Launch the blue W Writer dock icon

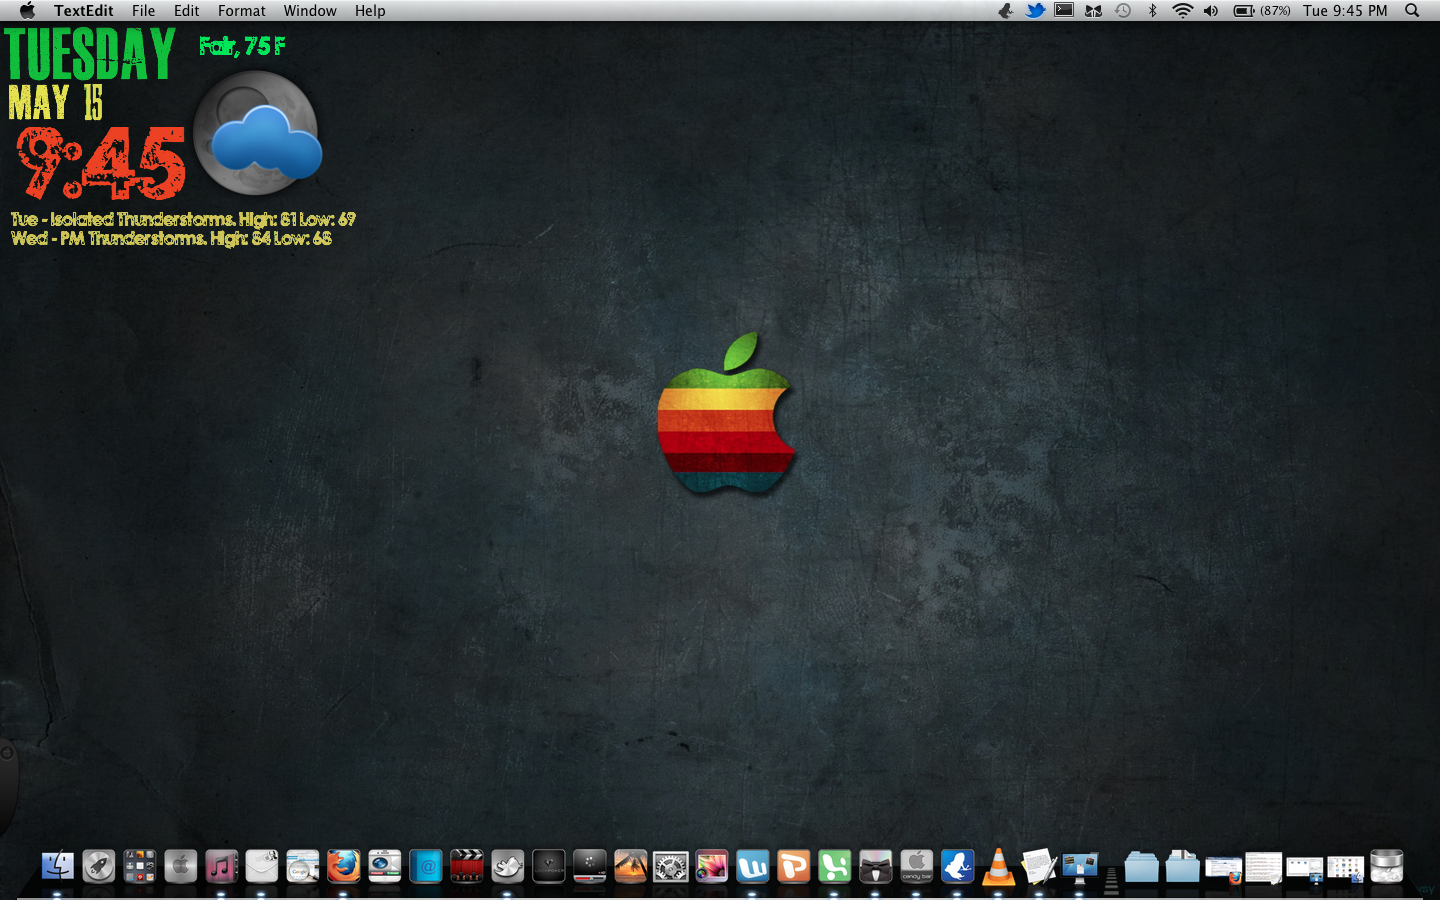[x=753, y=866]
